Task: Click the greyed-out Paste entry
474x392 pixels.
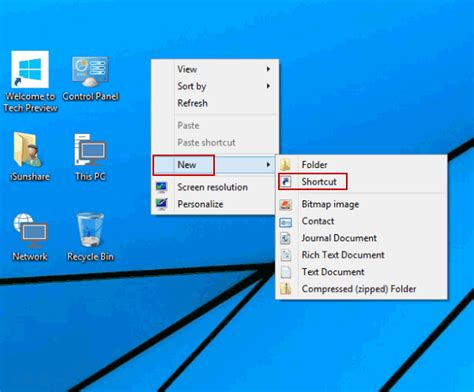Action: [215, 125]
